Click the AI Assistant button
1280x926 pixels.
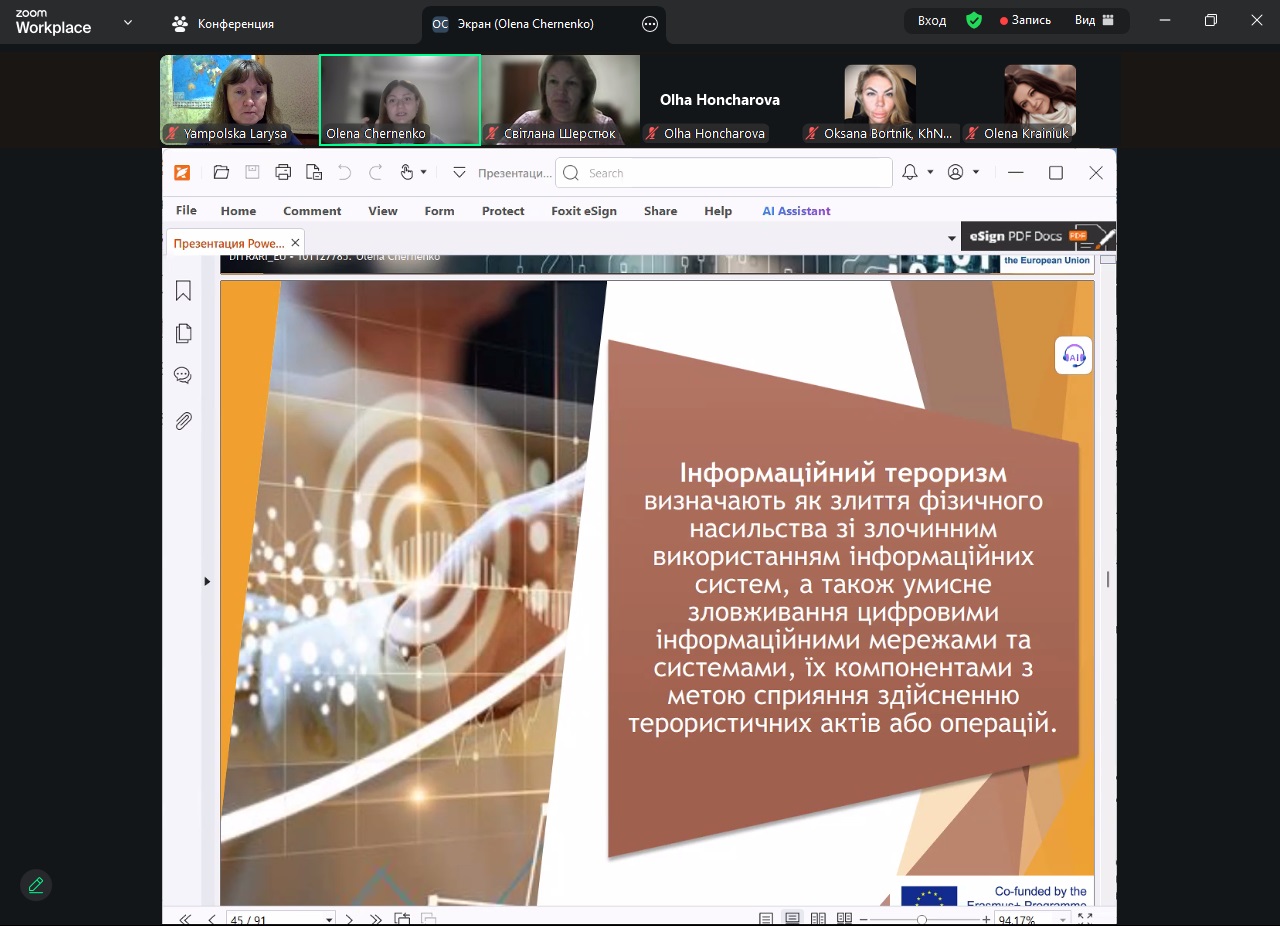796,211
